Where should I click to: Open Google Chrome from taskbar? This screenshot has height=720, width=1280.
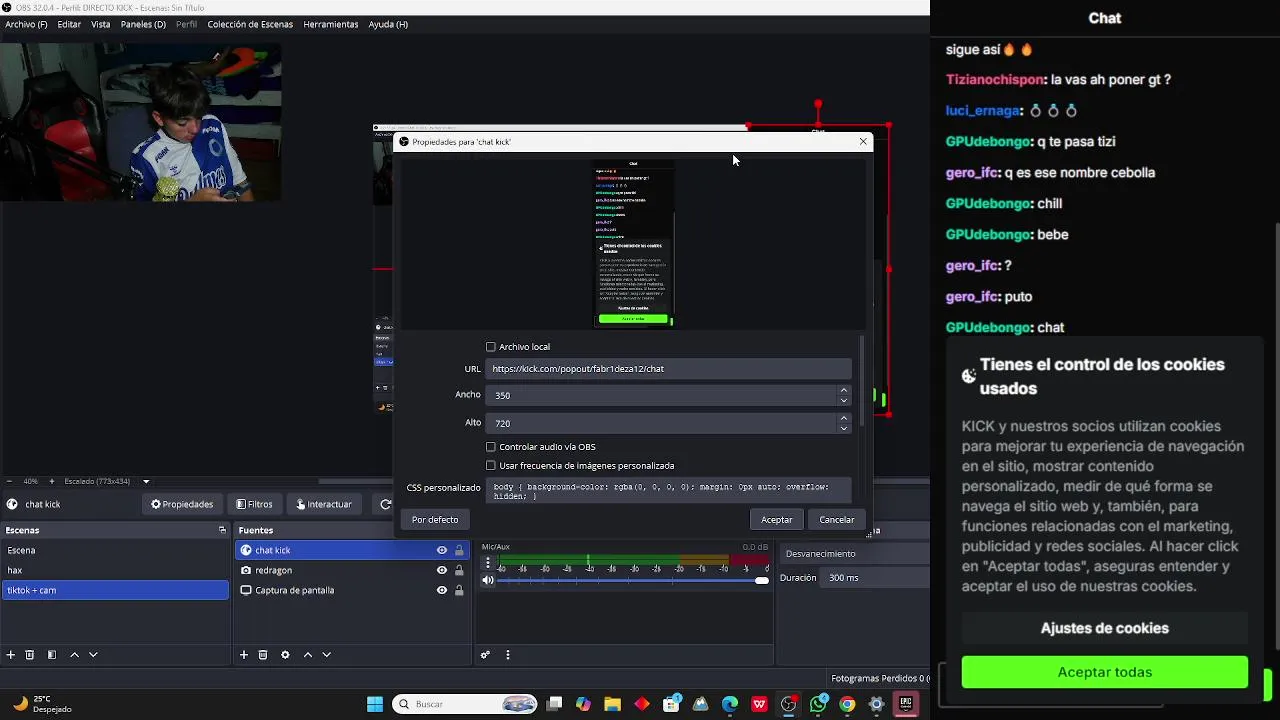point(847,704)
